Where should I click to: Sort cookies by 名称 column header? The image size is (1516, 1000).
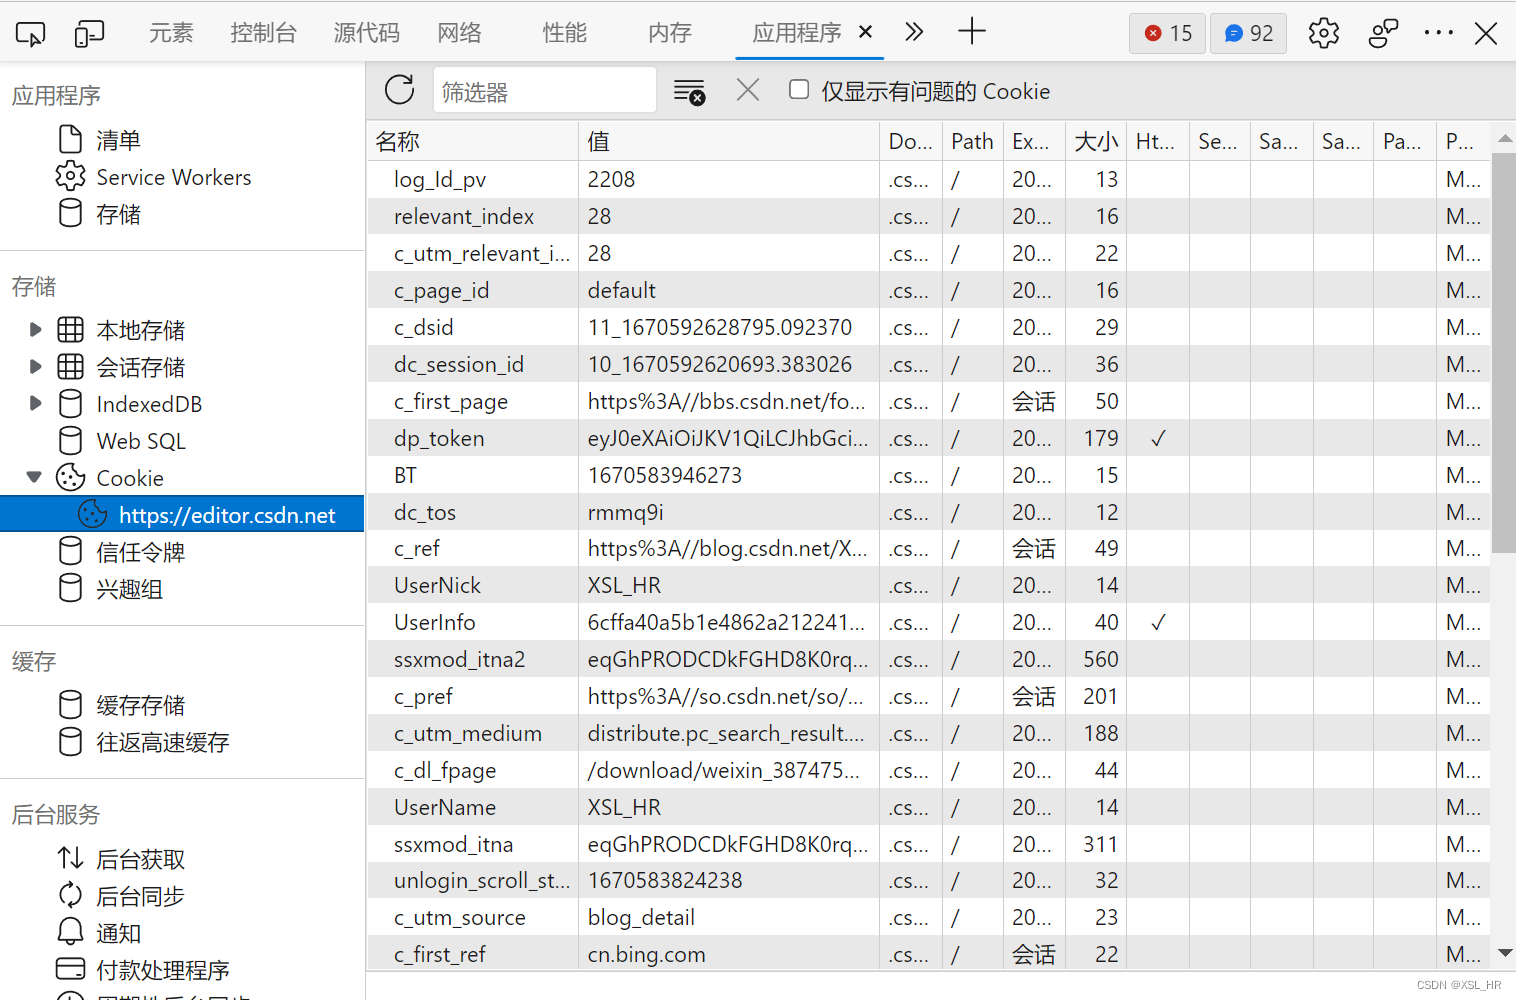pyautogui.click(x=472, y=141)
